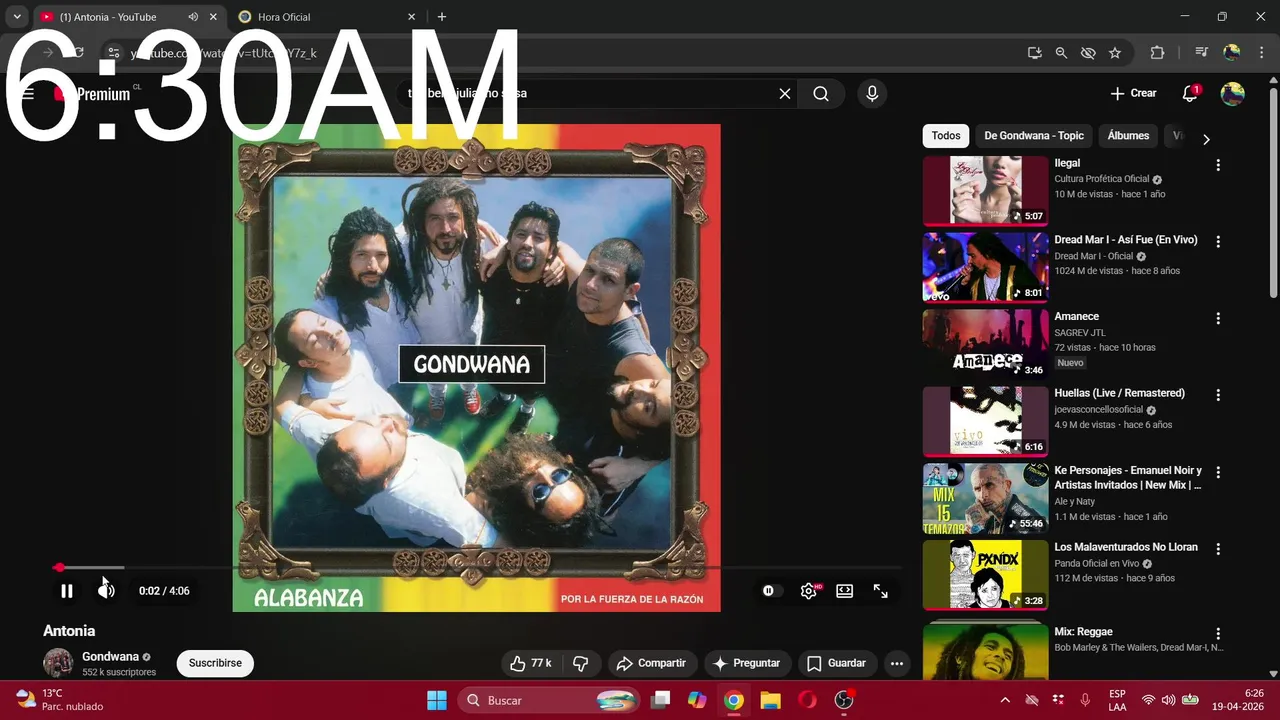This screenshot has height=720, width=1280.
Task: Click the Preguntar button
Action: (x=746, y=663)
